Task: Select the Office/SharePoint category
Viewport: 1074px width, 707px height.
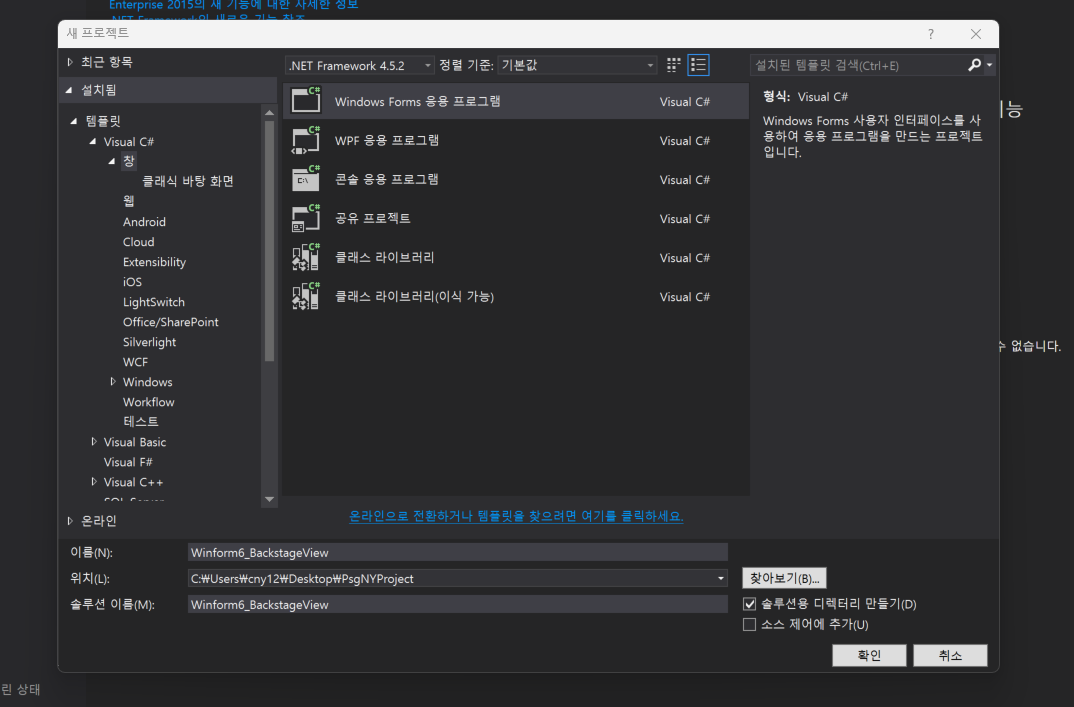Action: [171, 322]
